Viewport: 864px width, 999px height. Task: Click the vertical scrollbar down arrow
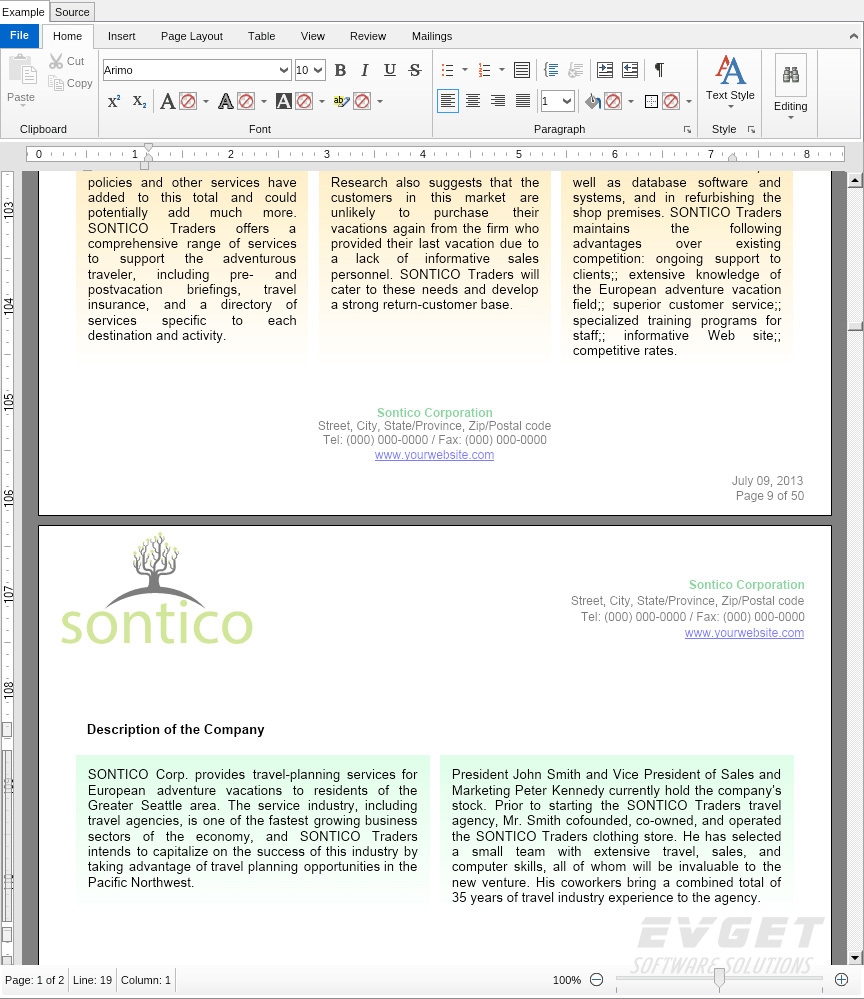point(855,958)
